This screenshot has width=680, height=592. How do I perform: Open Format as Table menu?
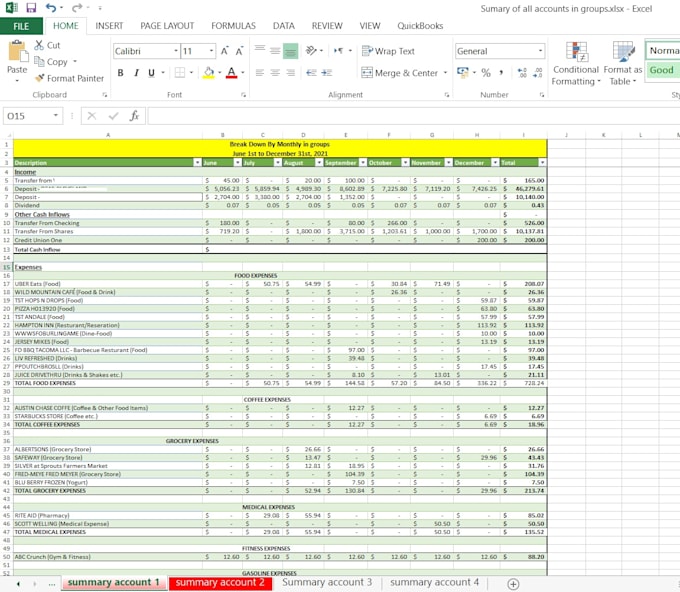pyautogui.click(x=623, y=63)
